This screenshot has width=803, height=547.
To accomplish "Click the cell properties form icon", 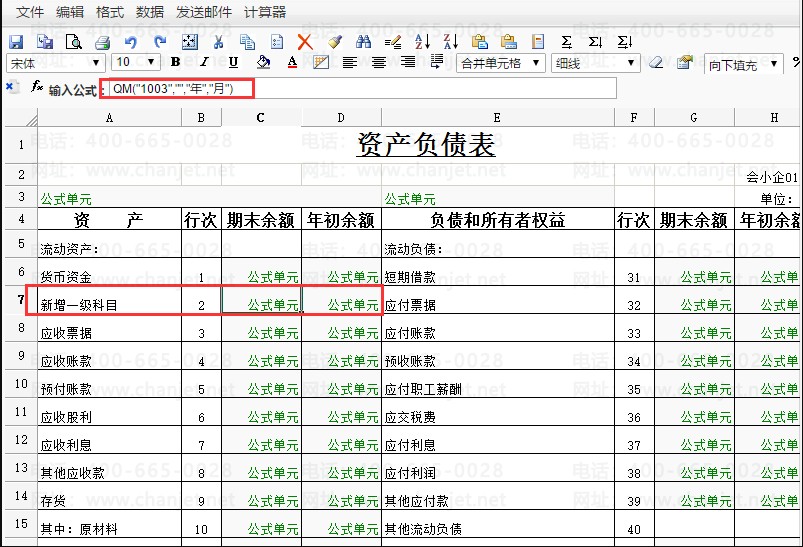I will (684, 62).
